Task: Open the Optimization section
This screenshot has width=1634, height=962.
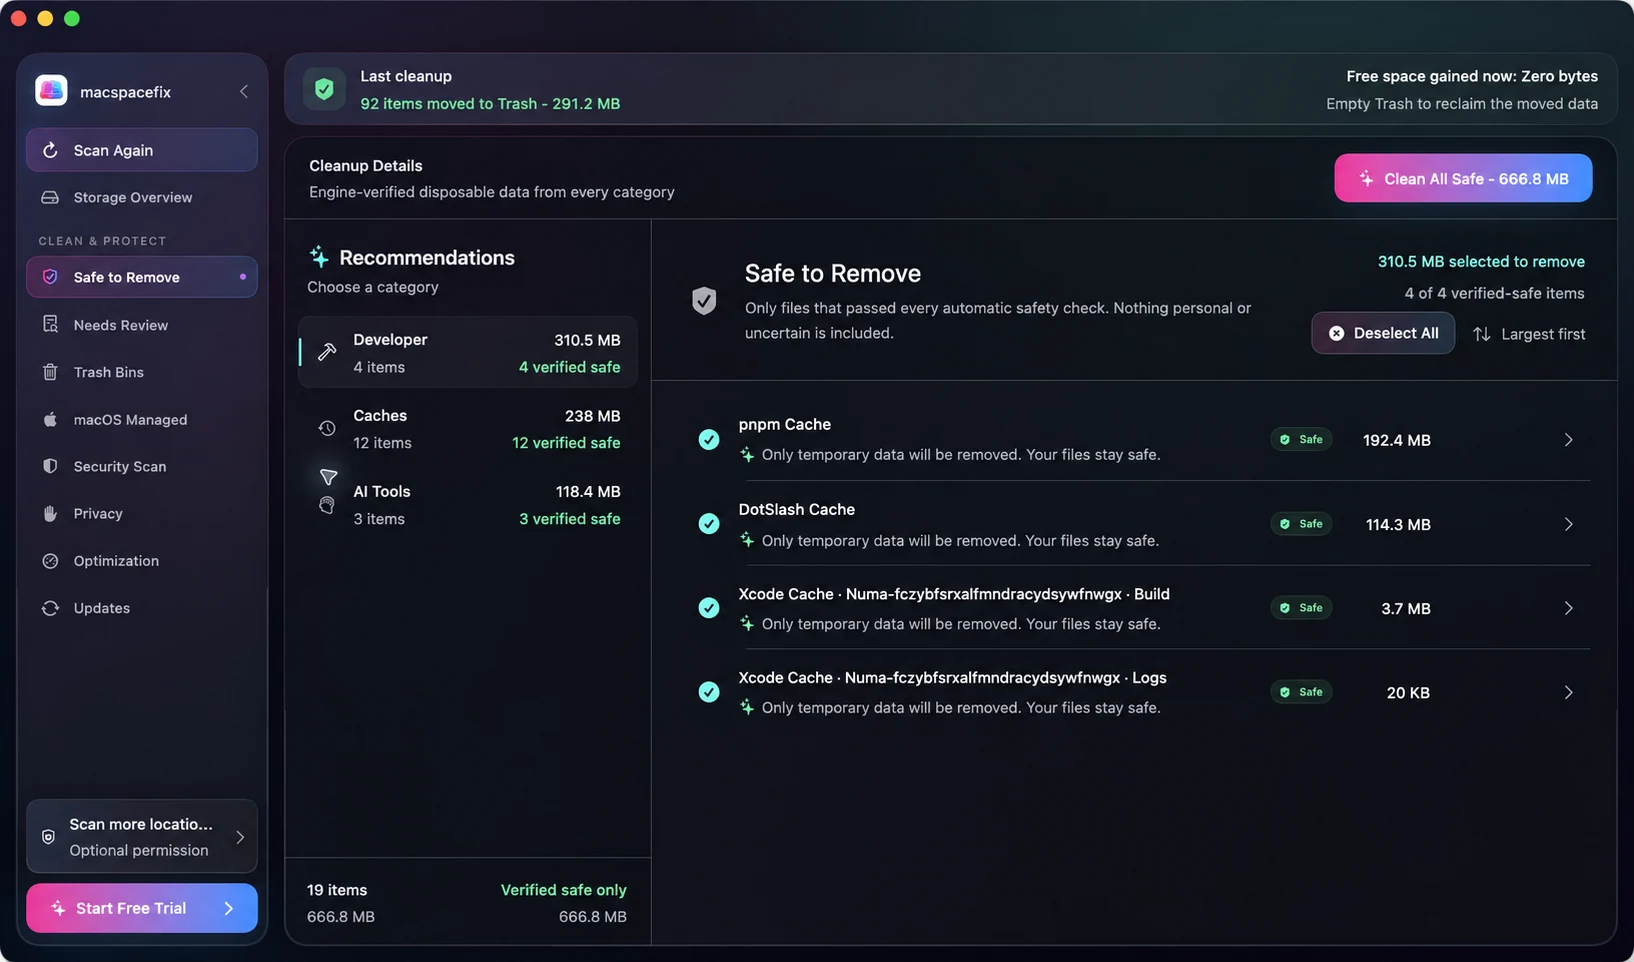Action: tap(142, 561)
